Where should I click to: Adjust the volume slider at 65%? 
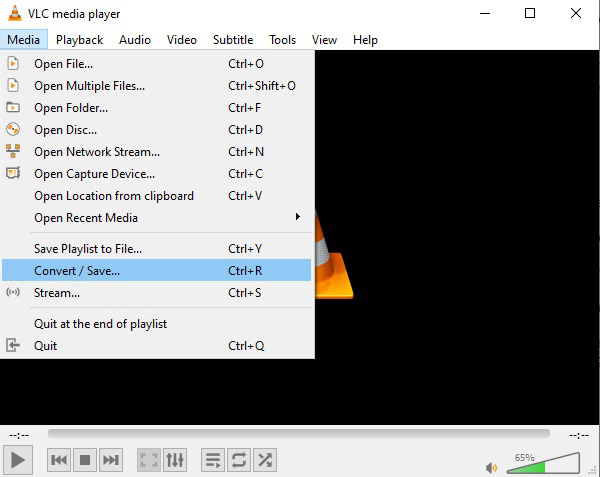543,463
